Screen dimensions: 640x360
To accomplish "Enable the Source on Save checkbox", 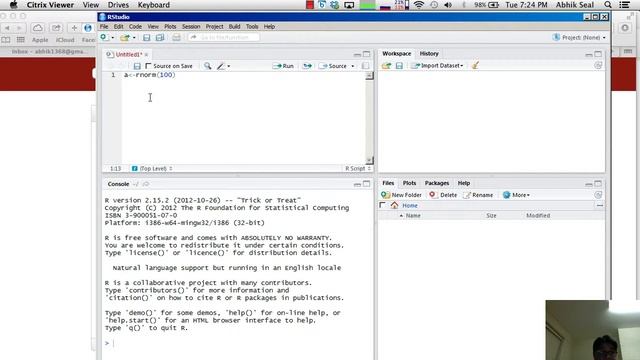I will coord(149,66).
